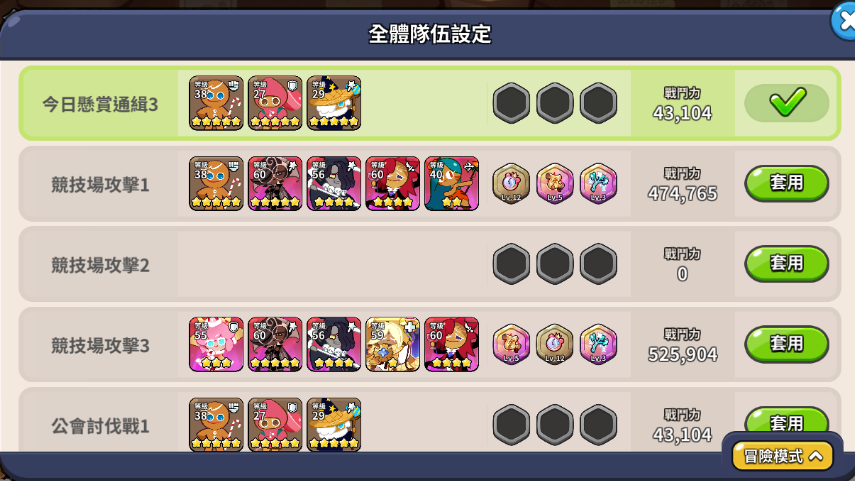This screenshot has width=855, height=481.
Task: Apply the 公會討伐戰1 team preset
Action: [787, 420]
